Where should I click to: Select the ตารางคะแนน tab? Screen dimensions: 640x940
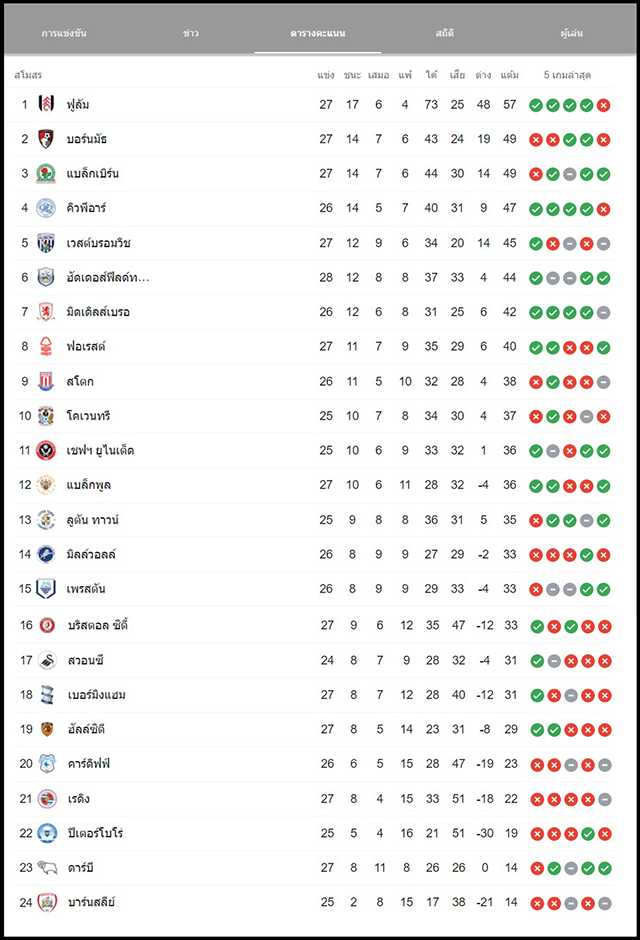pos(318,33)
